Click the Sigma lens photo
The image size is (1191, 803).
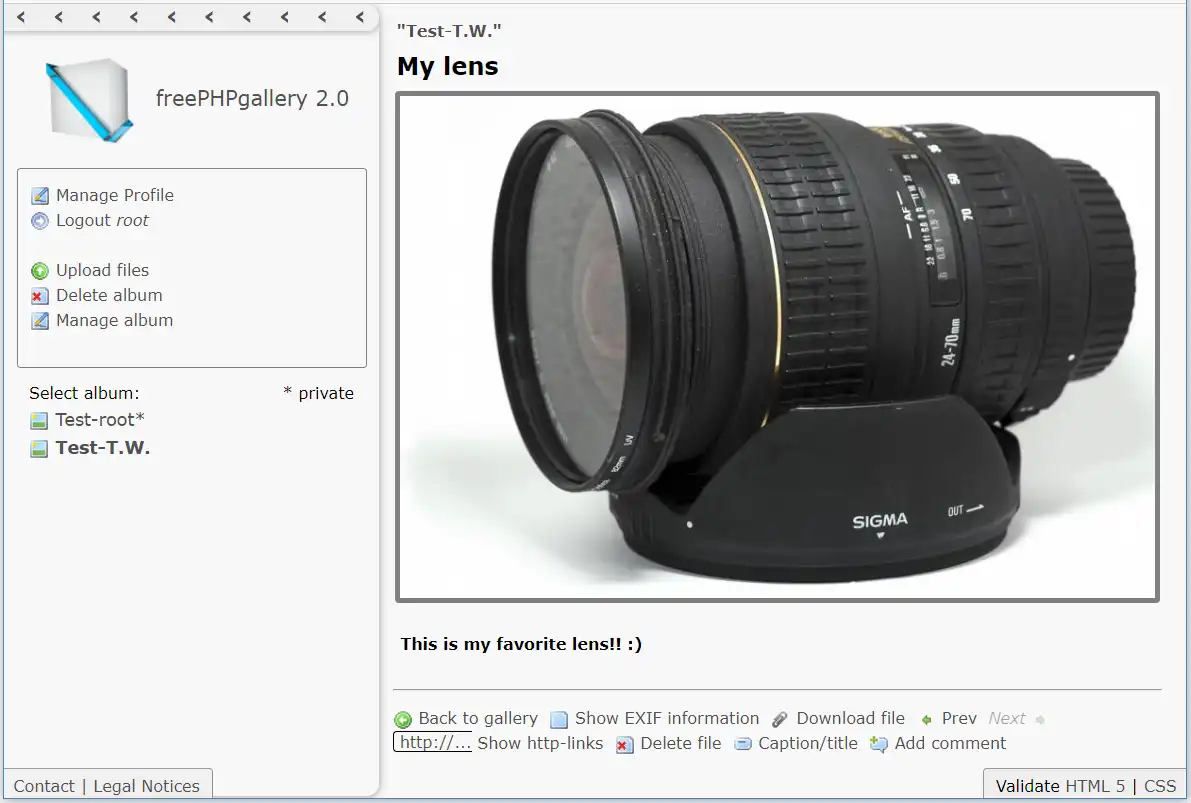[x=777, y=347]
